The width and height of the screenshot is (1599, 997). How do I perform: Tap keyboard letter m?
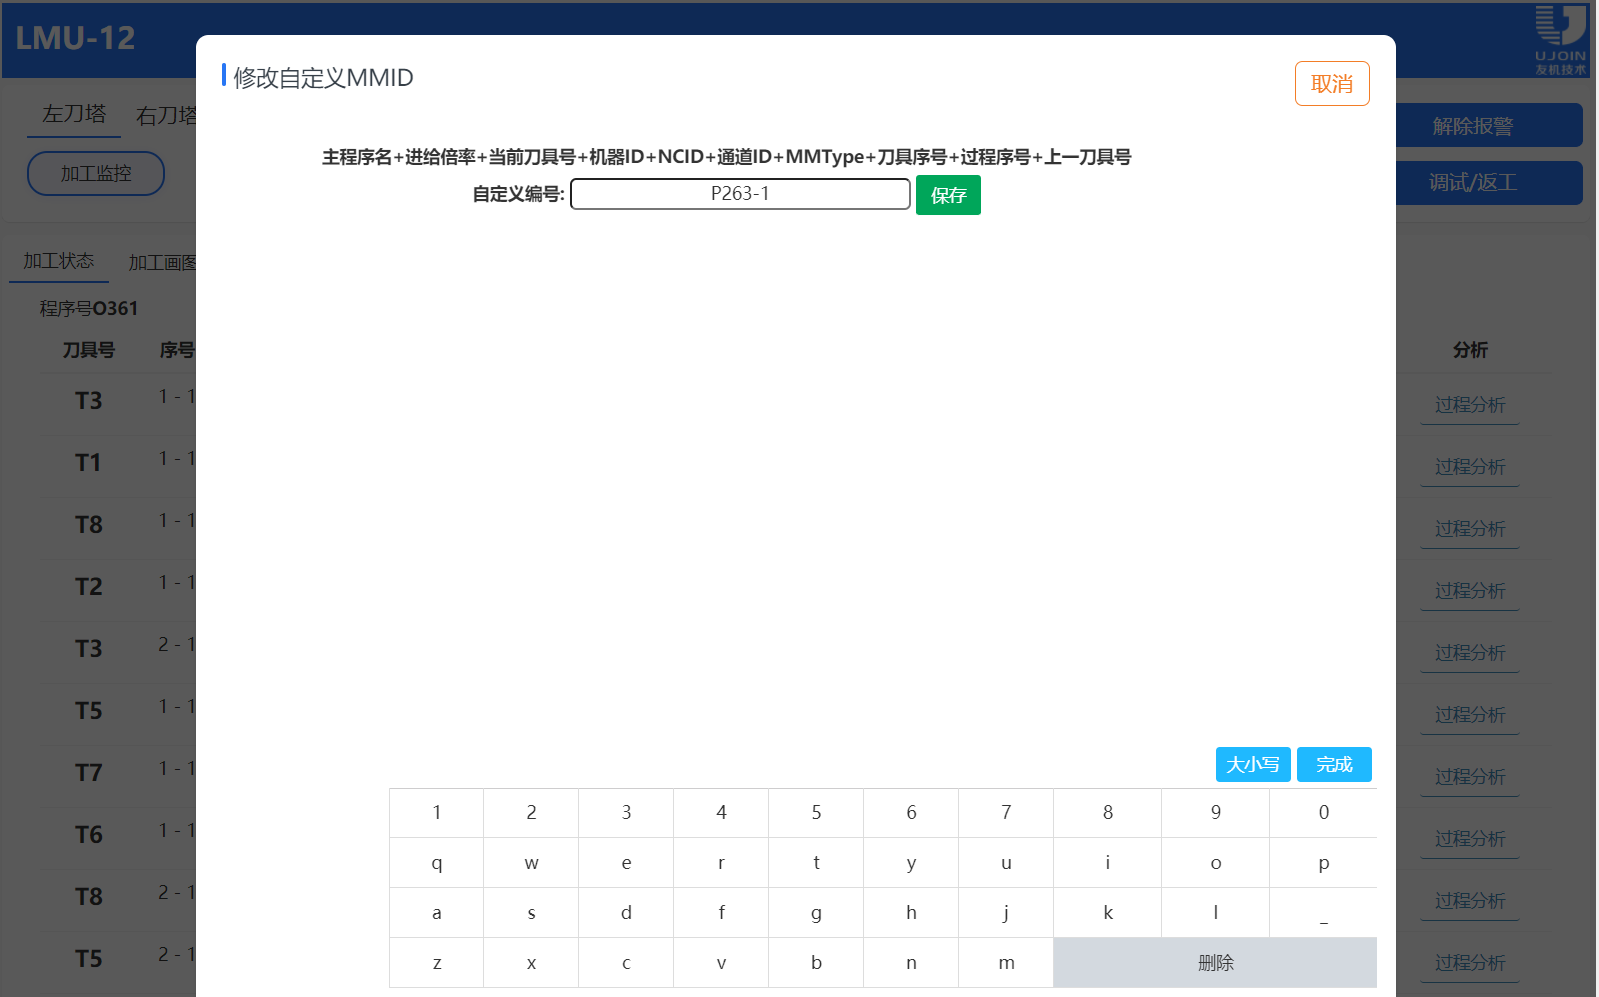(x=1006, y=963)
